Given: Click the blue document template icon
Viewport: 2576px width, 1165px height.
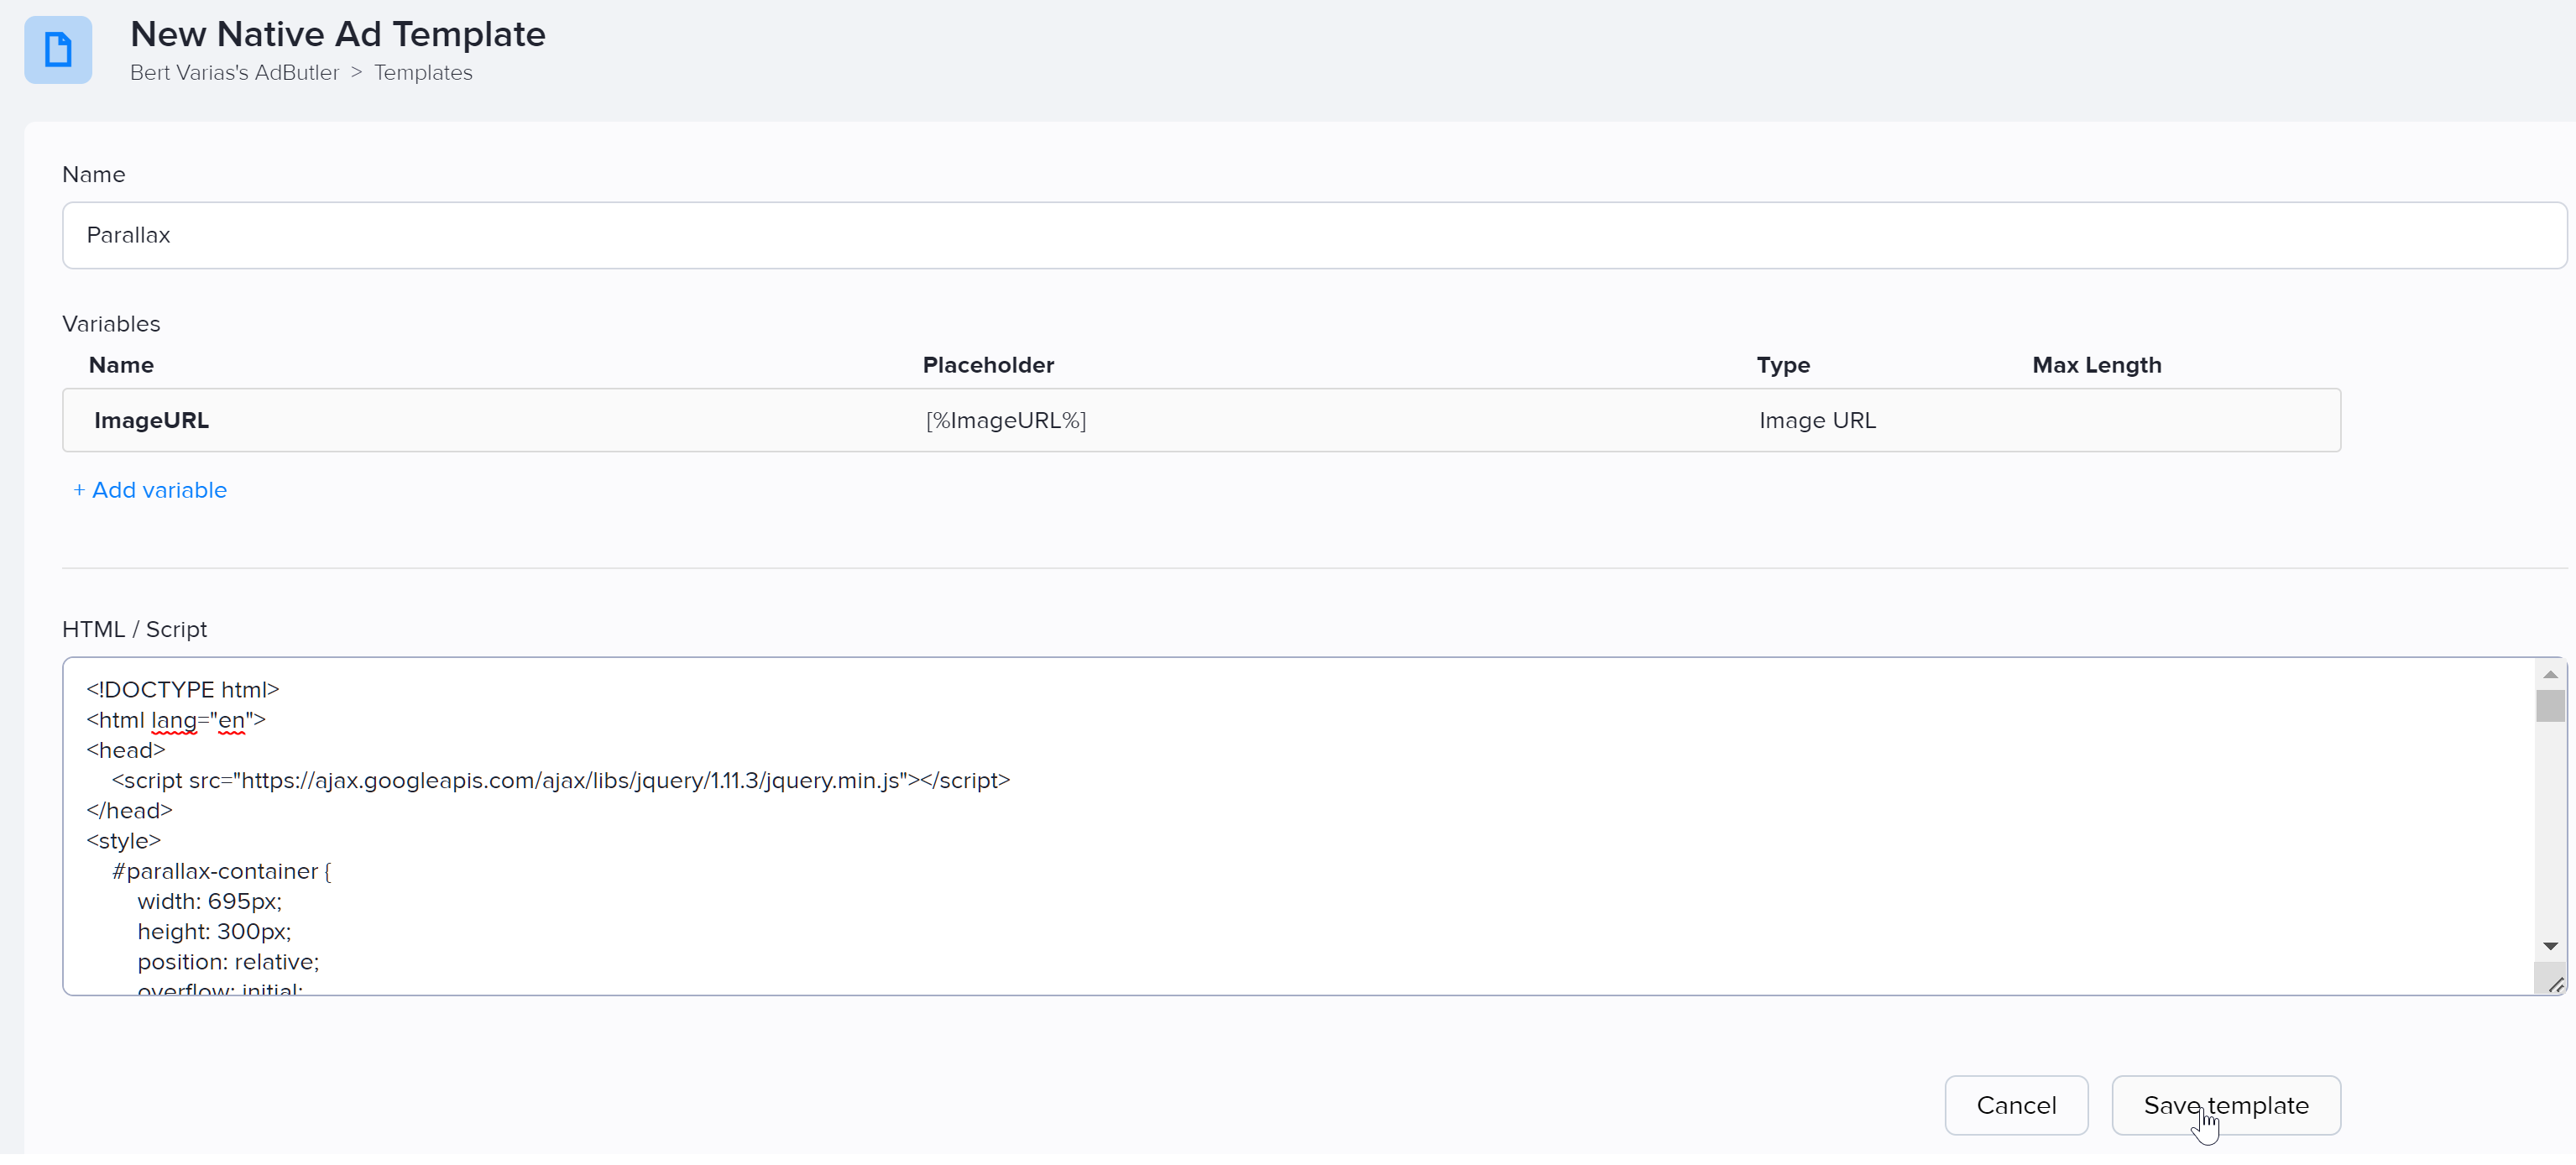Looking at the screenshot, I should click(58, 50).
